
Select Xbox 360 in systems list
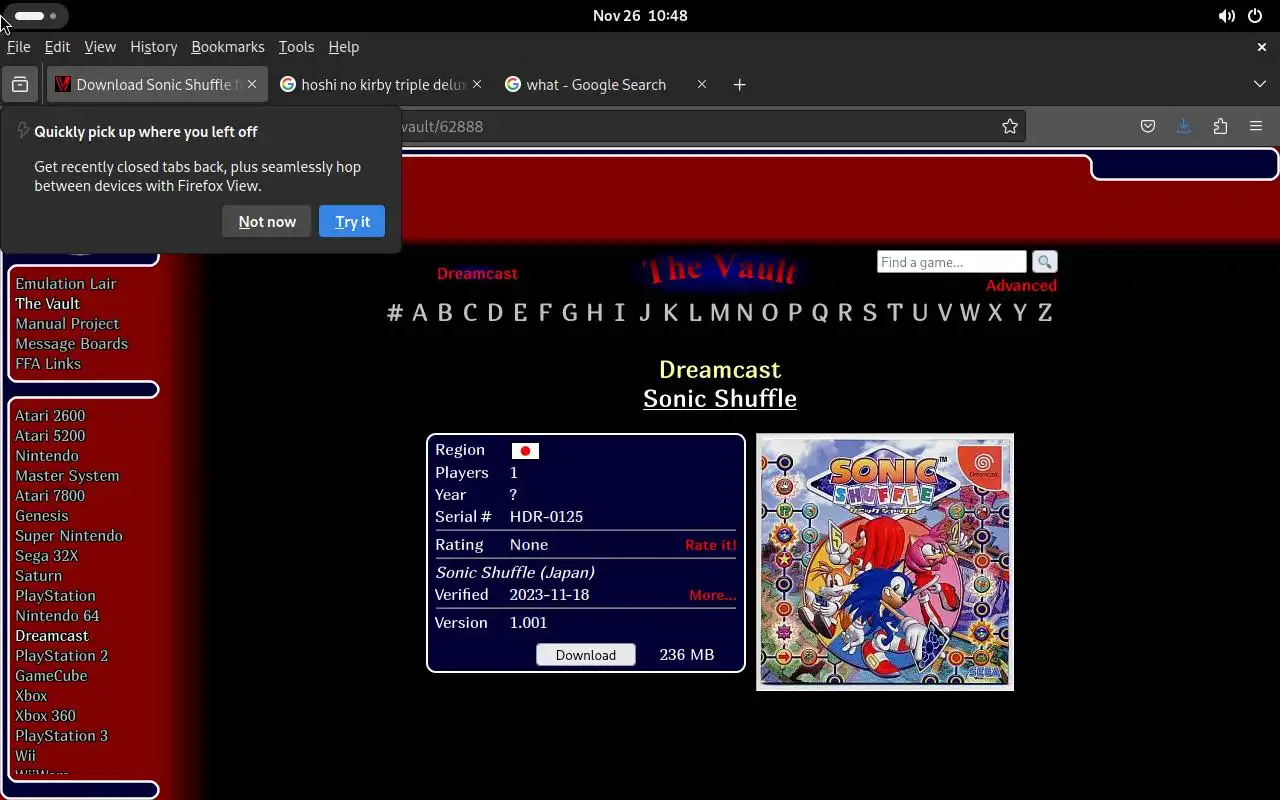(45, 716)
